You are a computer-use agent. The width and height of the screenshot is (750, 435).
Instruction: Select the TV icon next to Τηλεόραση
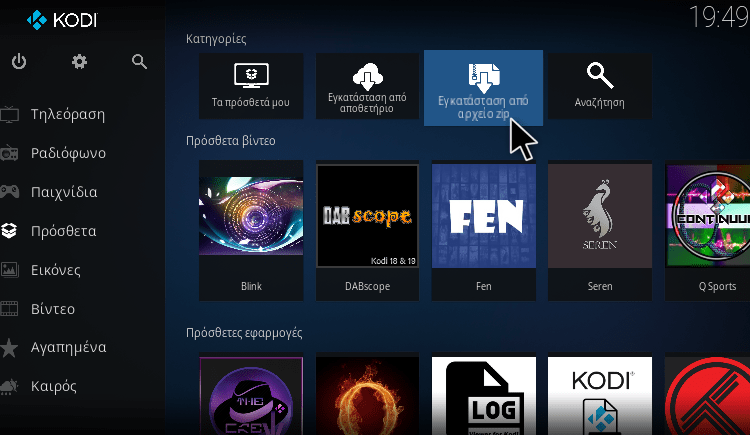click(x=10, y=115)
